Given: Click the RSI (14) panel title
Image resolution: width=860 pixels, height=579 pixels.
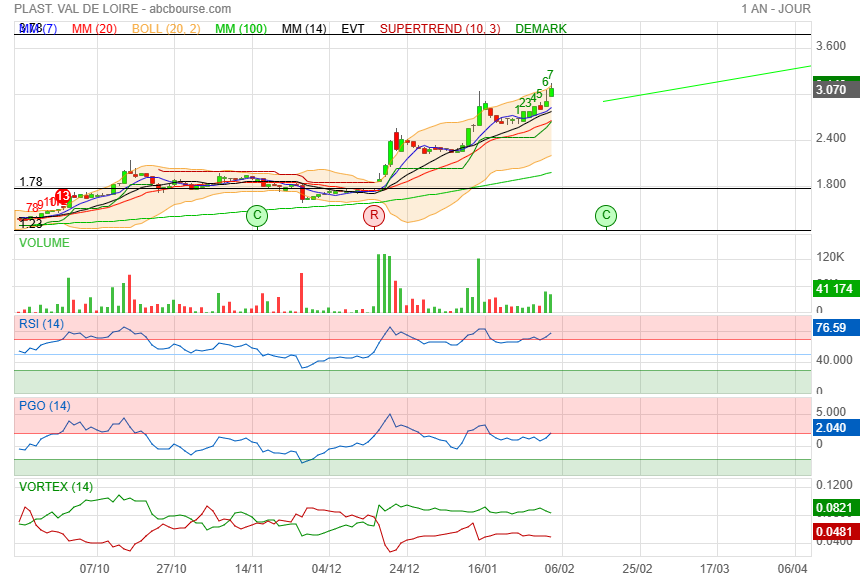Looking at the screenshot, I should (x=42, y=323).
